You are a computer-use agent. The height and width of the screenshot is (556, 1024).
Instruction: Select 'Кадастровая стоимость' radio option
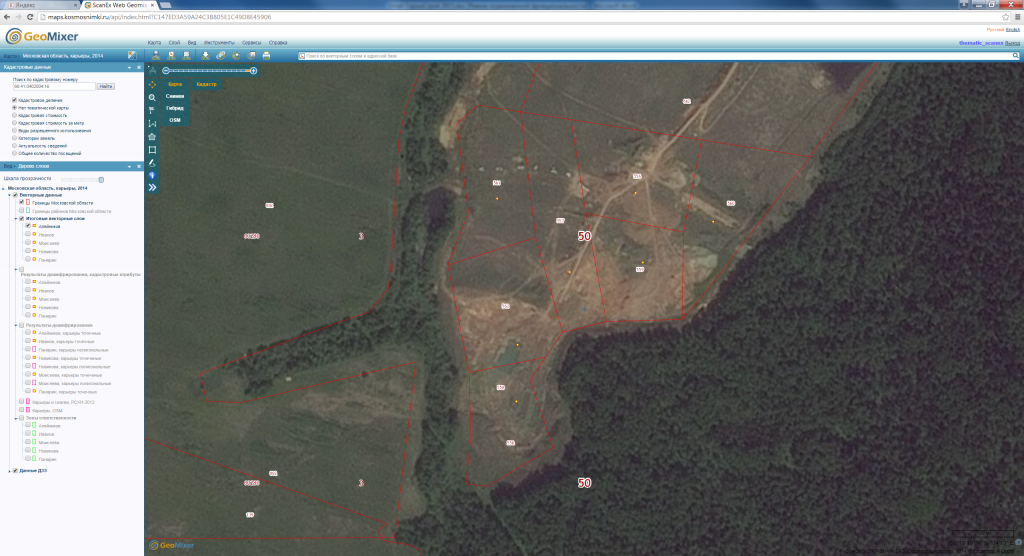14,115
